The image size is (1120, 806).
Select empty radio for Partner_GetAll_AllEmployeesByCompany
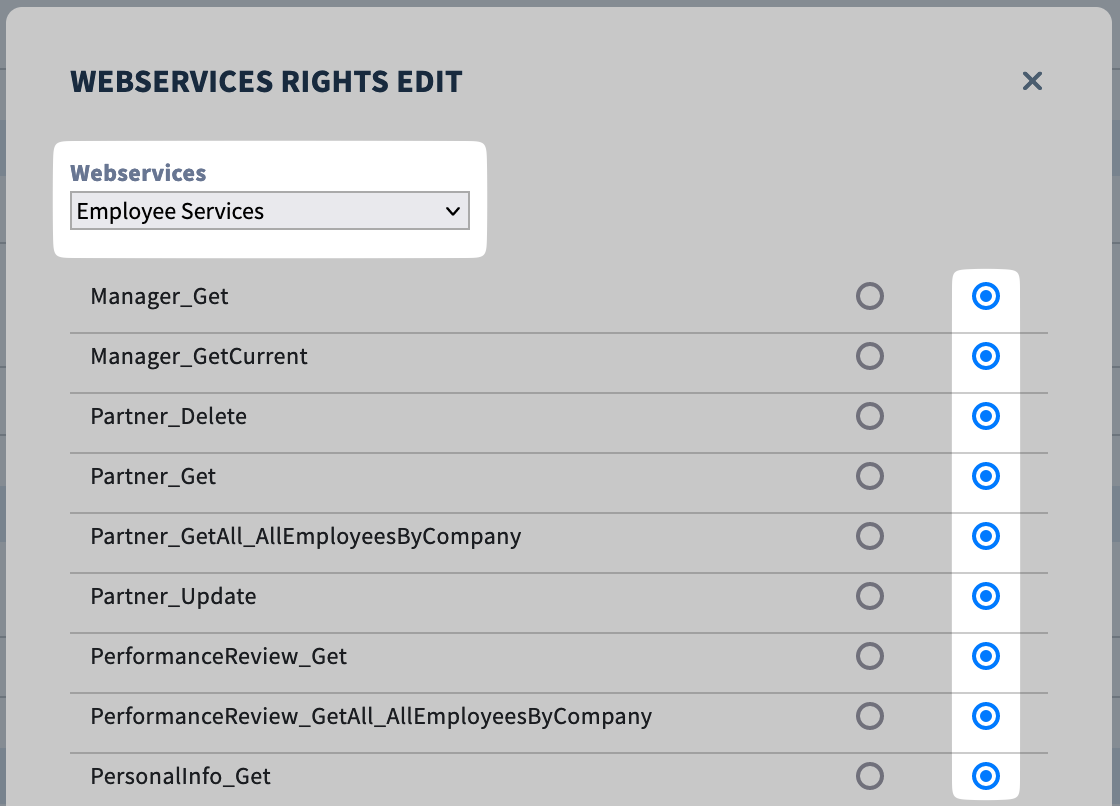click(x=870, y=536)
